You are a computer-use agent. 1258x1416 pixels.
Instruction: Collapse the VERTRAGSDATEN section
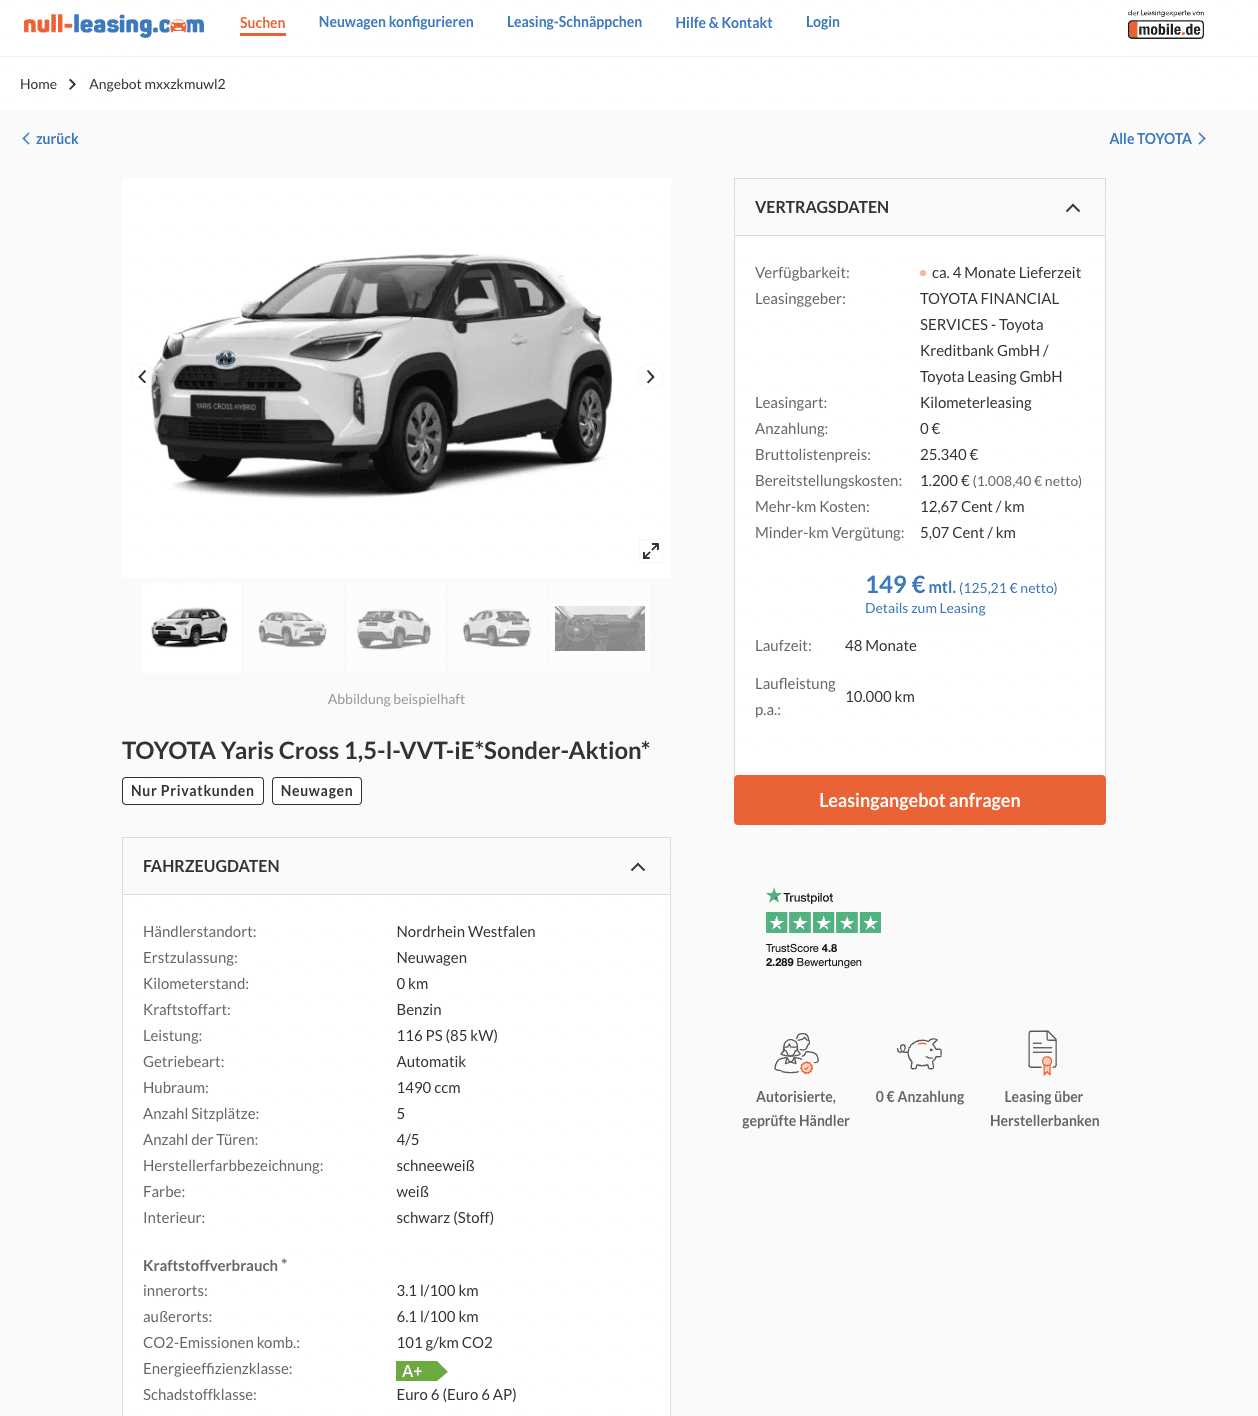tap(1073, 208)
